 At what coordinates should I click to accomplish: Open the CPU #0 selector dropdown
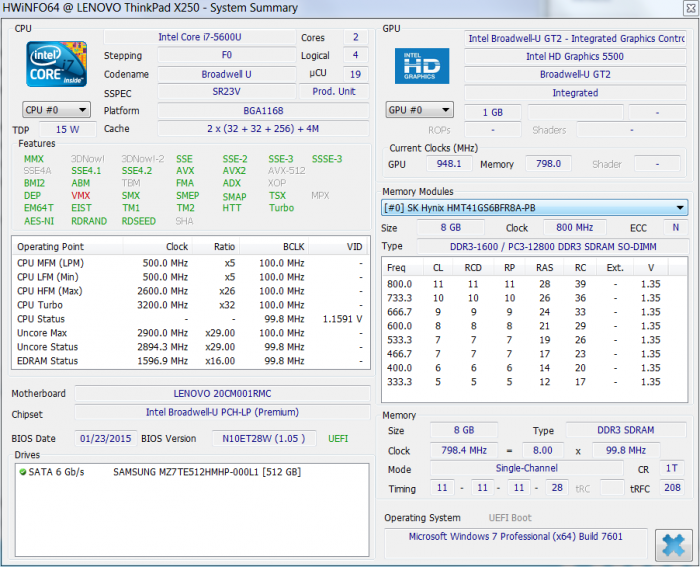(x=56, y=110)
